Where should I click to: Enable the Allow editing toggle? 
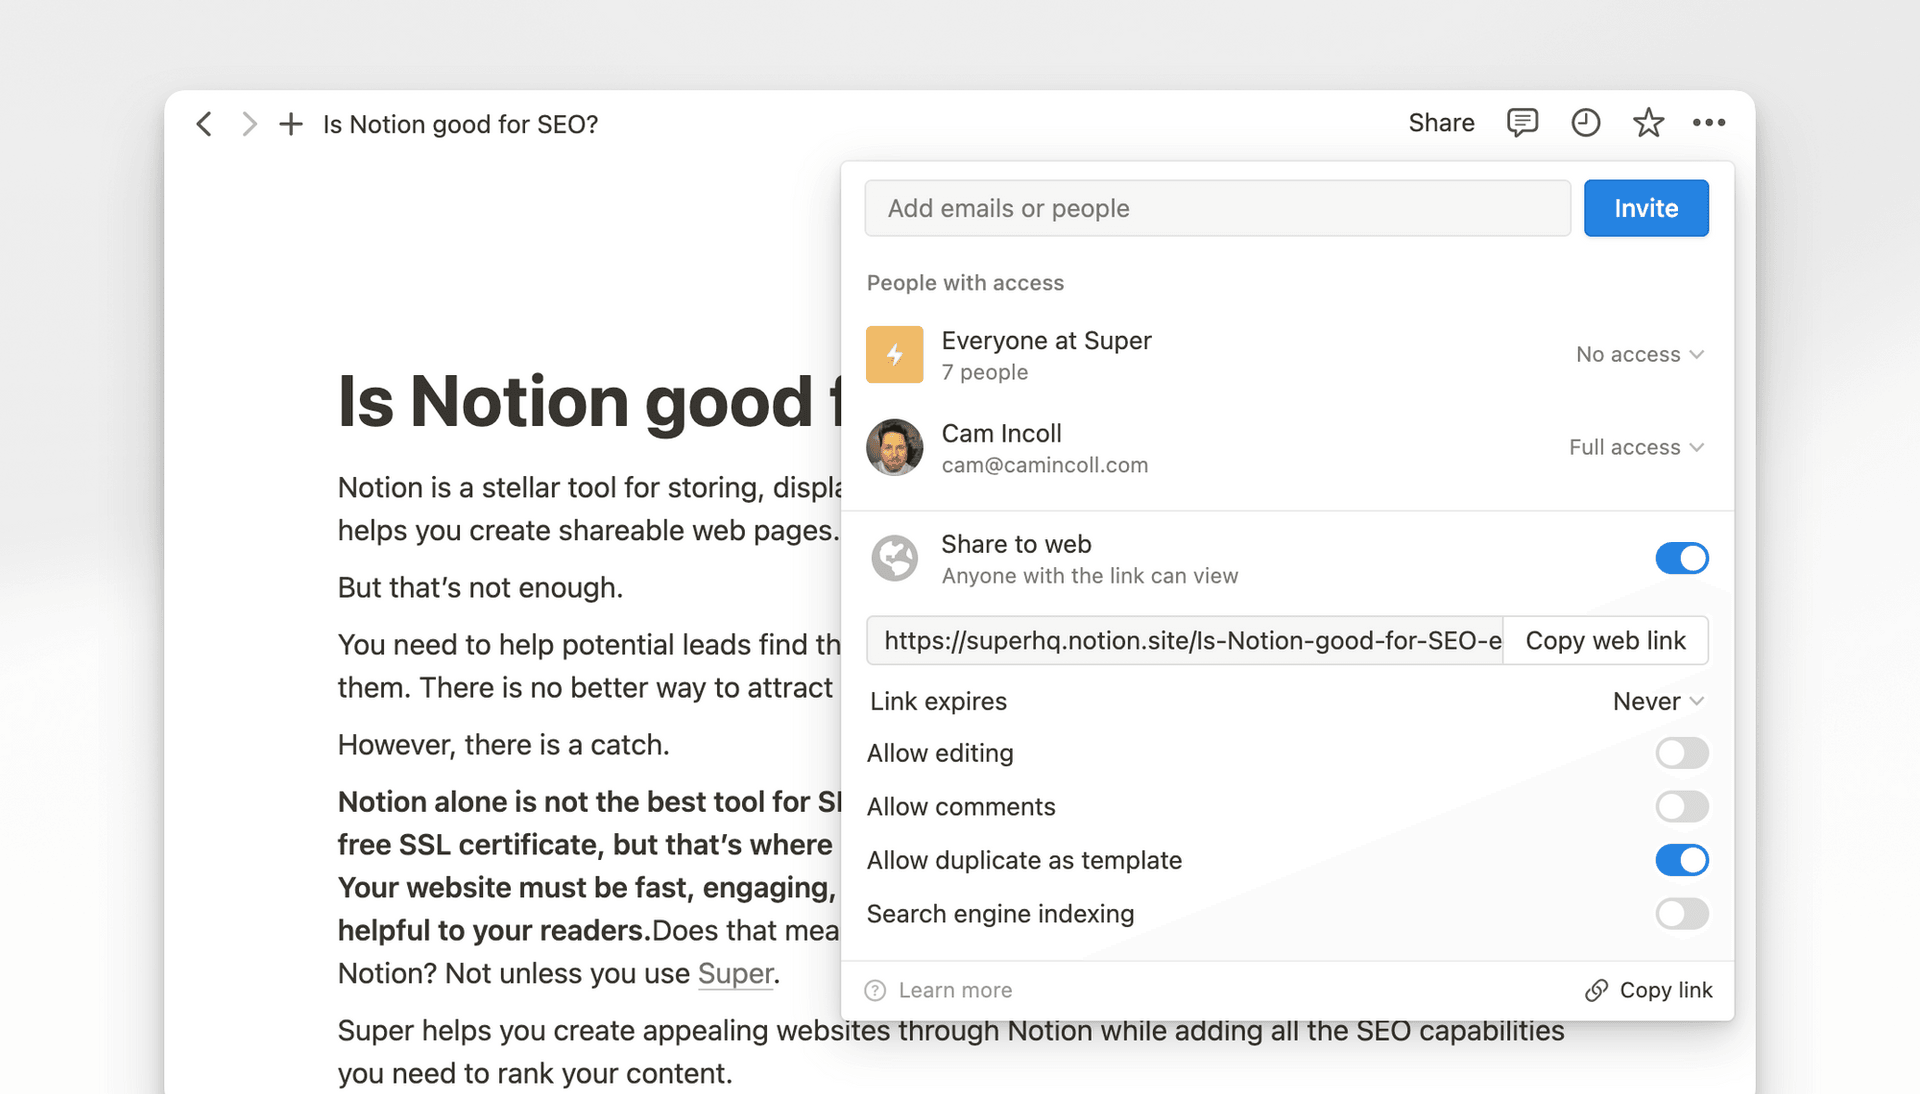[x=1682, y=753]
